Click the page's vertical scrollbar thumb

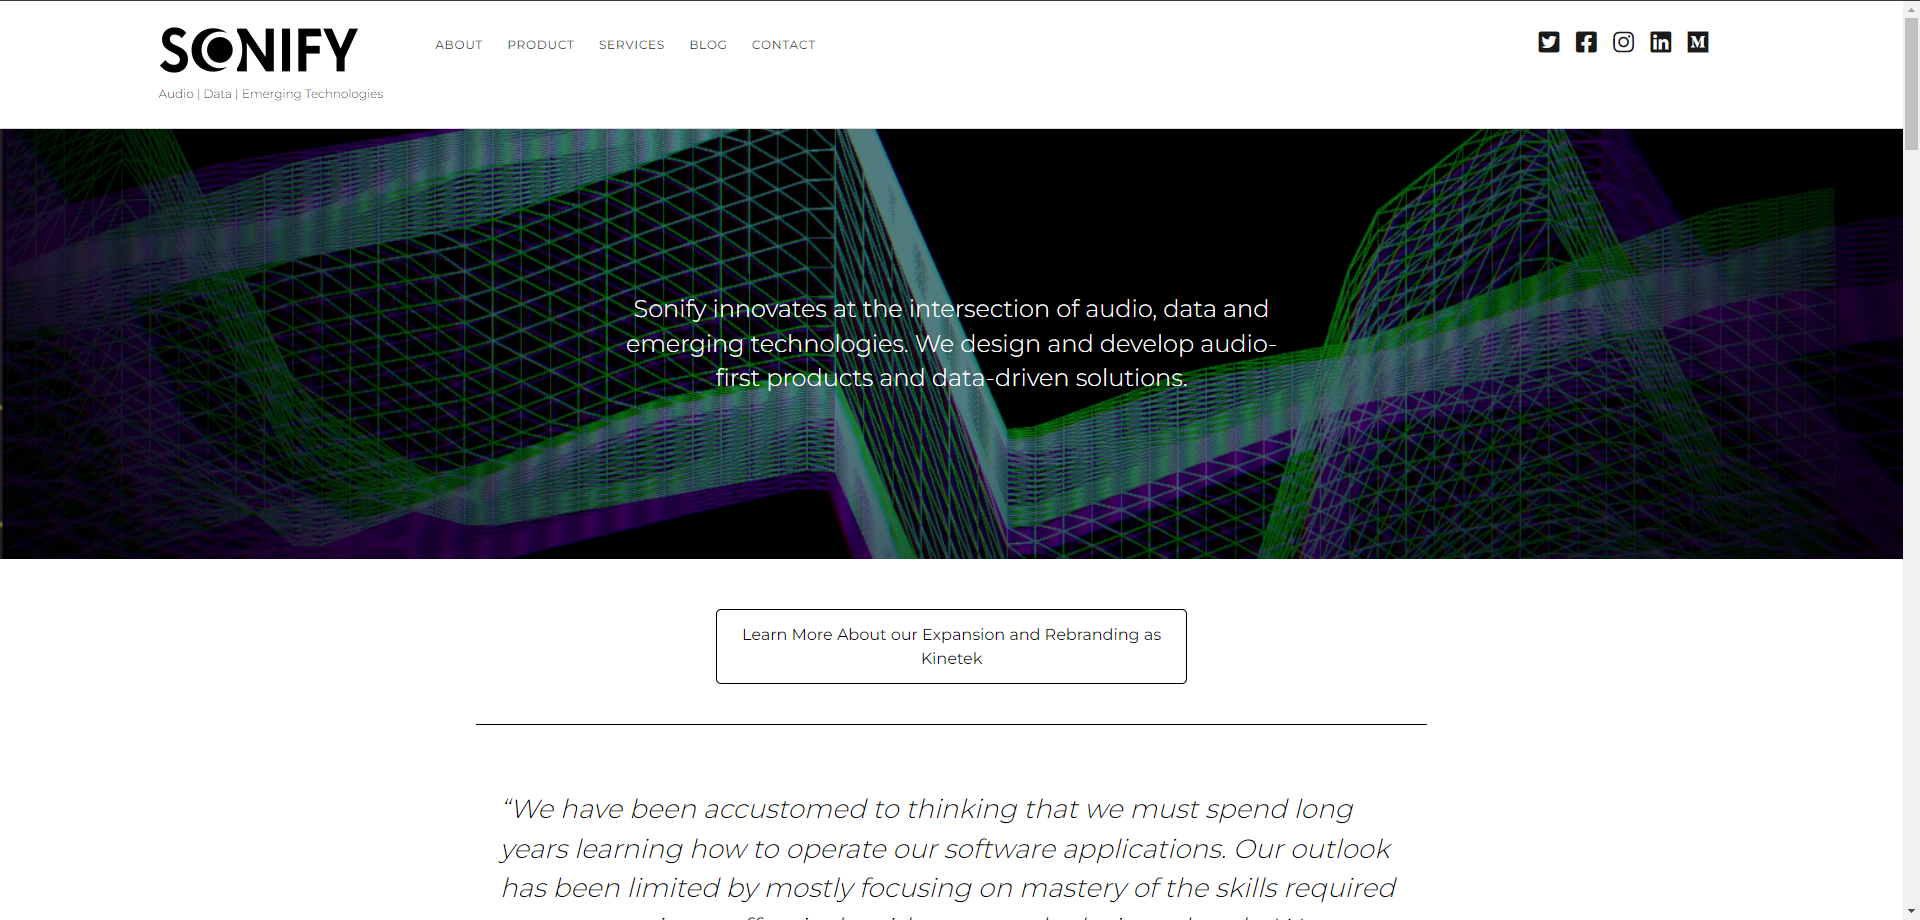coord(1911,82)
